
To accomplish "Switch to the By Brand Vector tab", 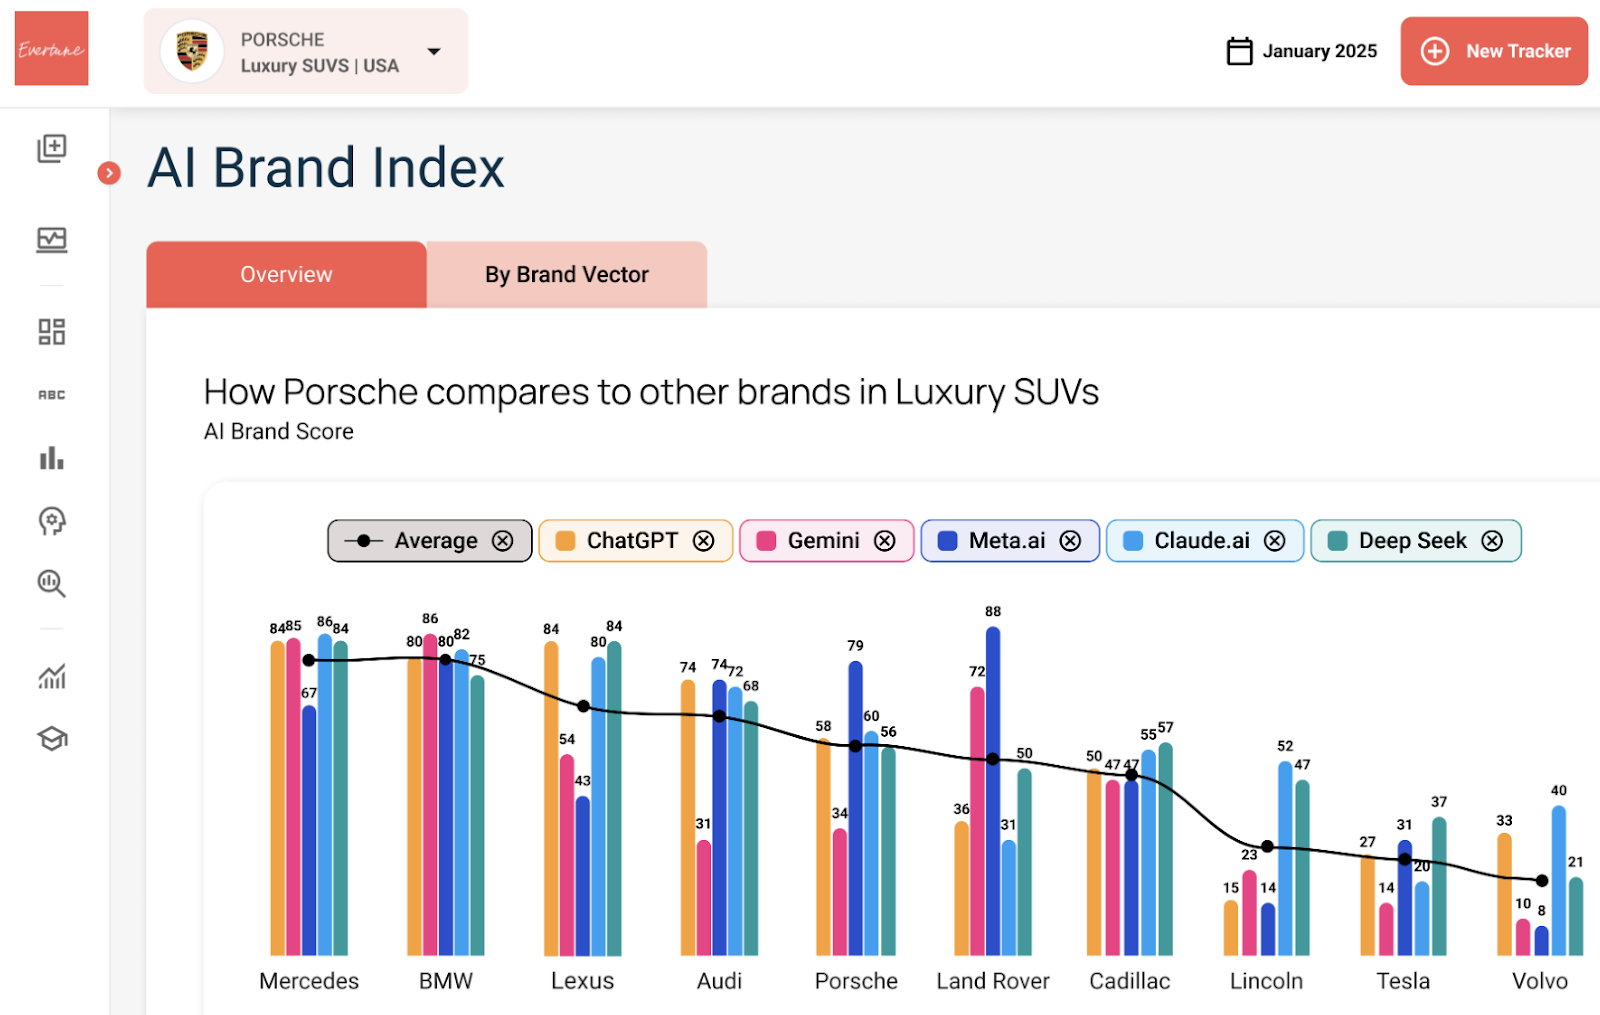I will coord(566,275).
